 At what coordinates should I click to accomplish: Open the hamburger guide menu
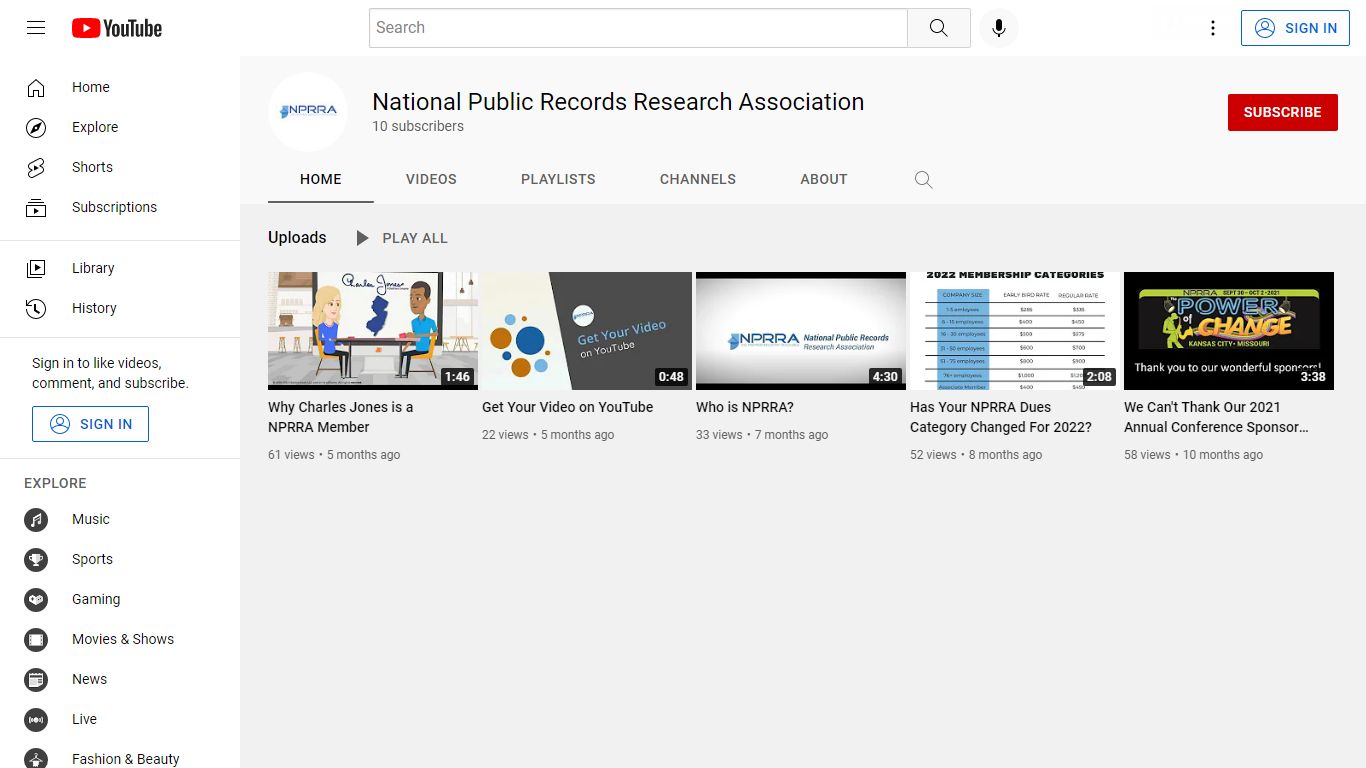click(36, 28)
